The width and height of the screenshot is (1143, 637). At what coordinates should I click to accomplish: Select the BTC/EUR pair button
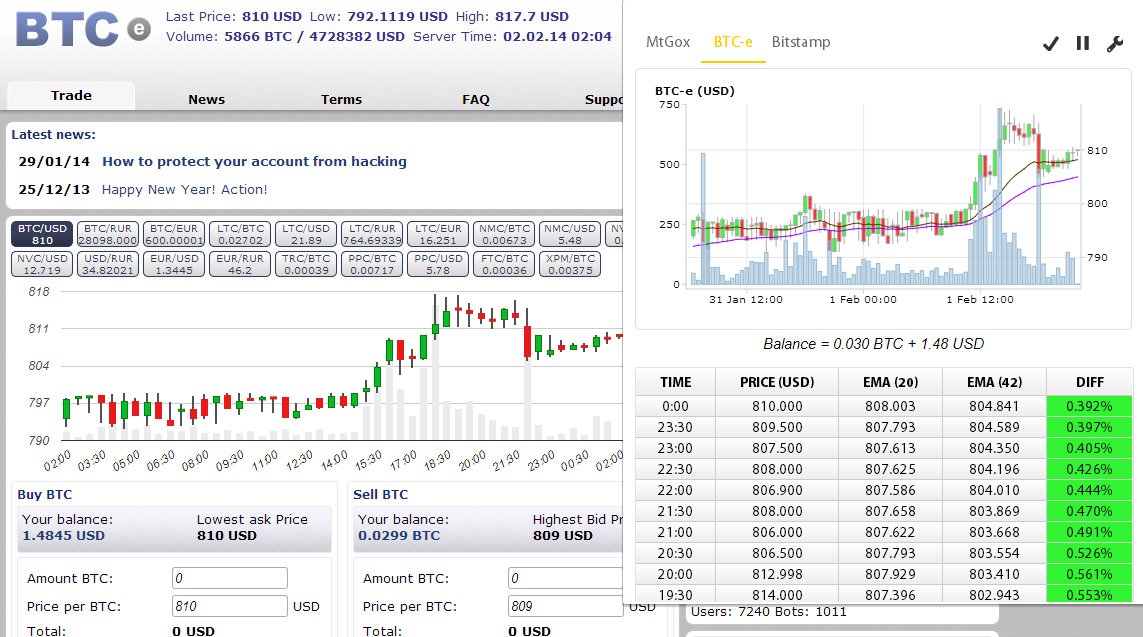173,234
